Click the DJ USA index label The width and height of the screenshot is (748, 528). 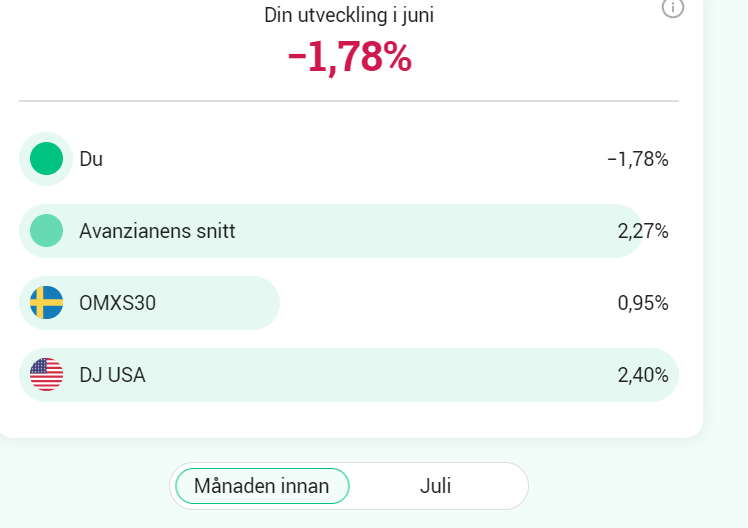[x=112, y=375]
